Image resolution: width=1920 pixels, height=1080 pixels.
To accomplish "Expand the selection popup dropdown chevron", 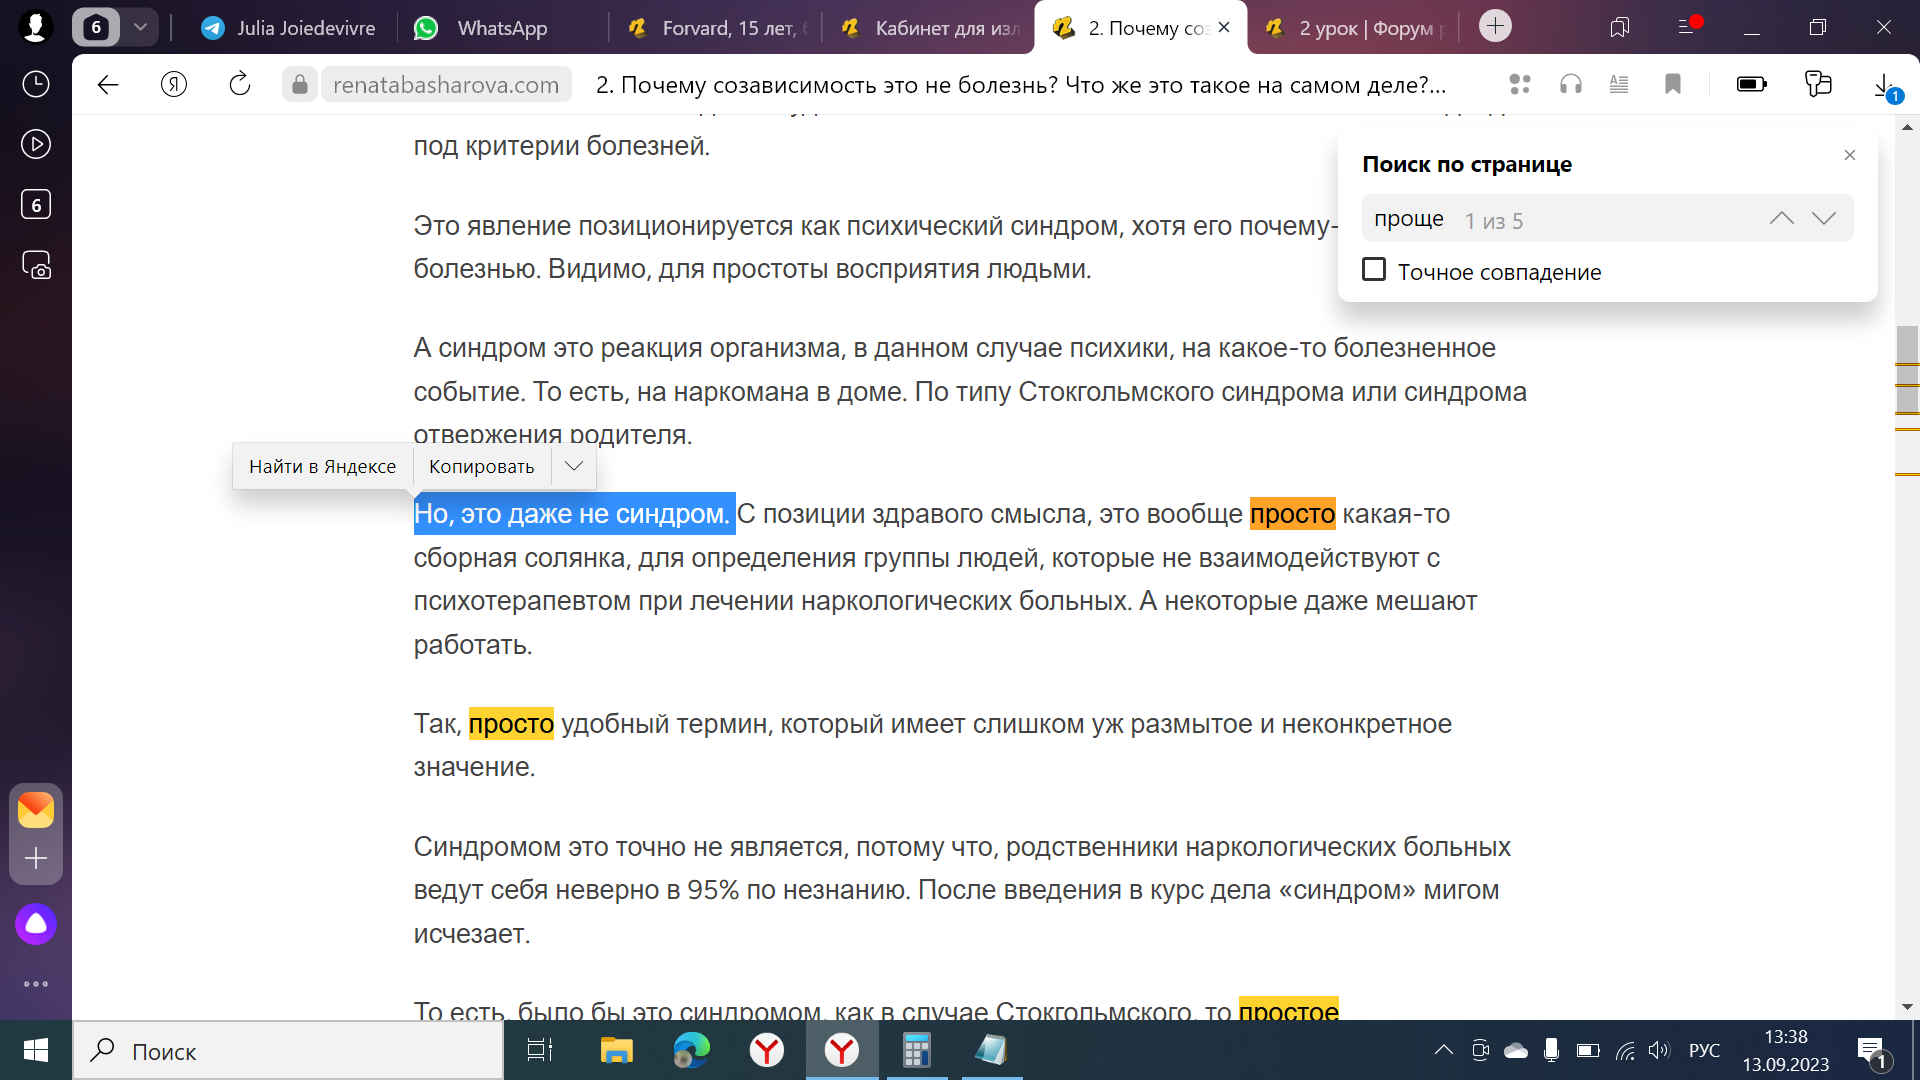I will 574,466.
